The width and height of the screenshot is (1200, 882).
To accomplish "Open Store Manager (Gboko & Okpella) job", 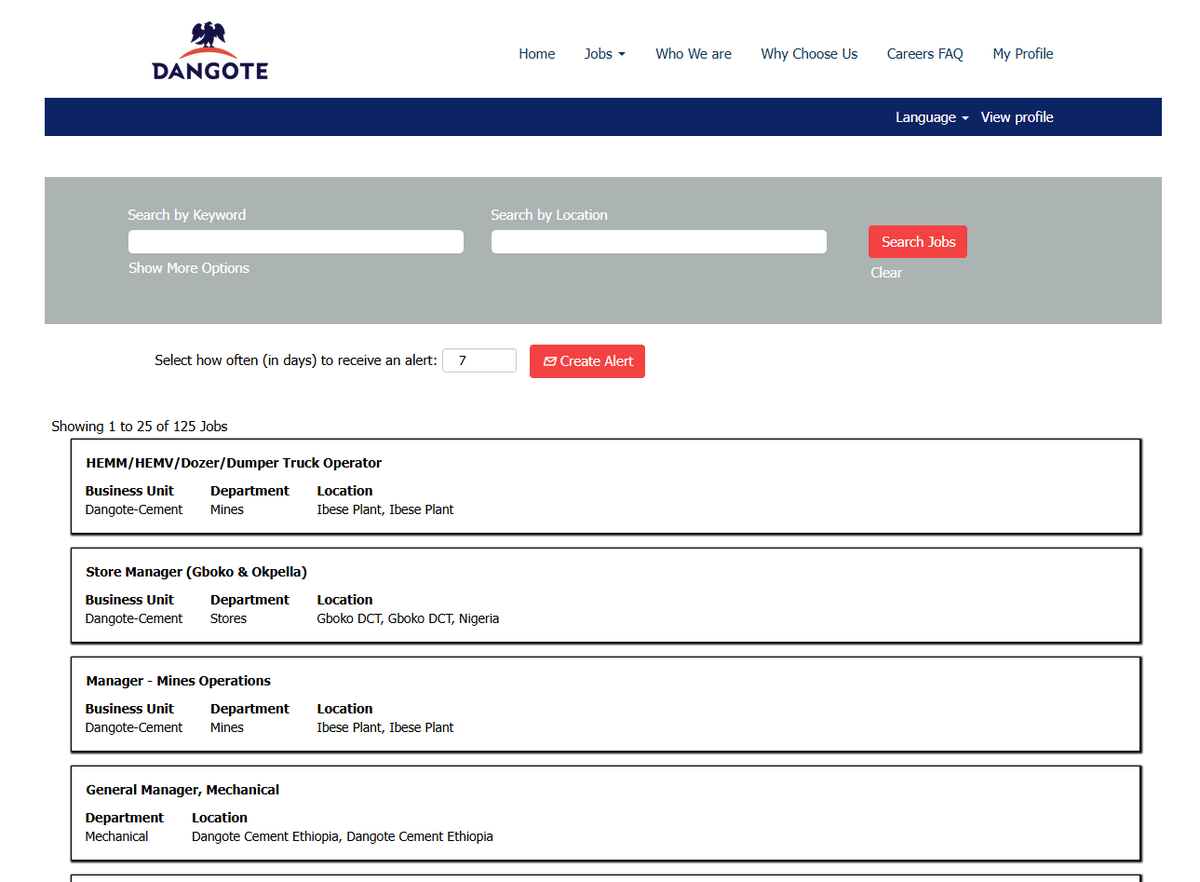I will (196, 572).
